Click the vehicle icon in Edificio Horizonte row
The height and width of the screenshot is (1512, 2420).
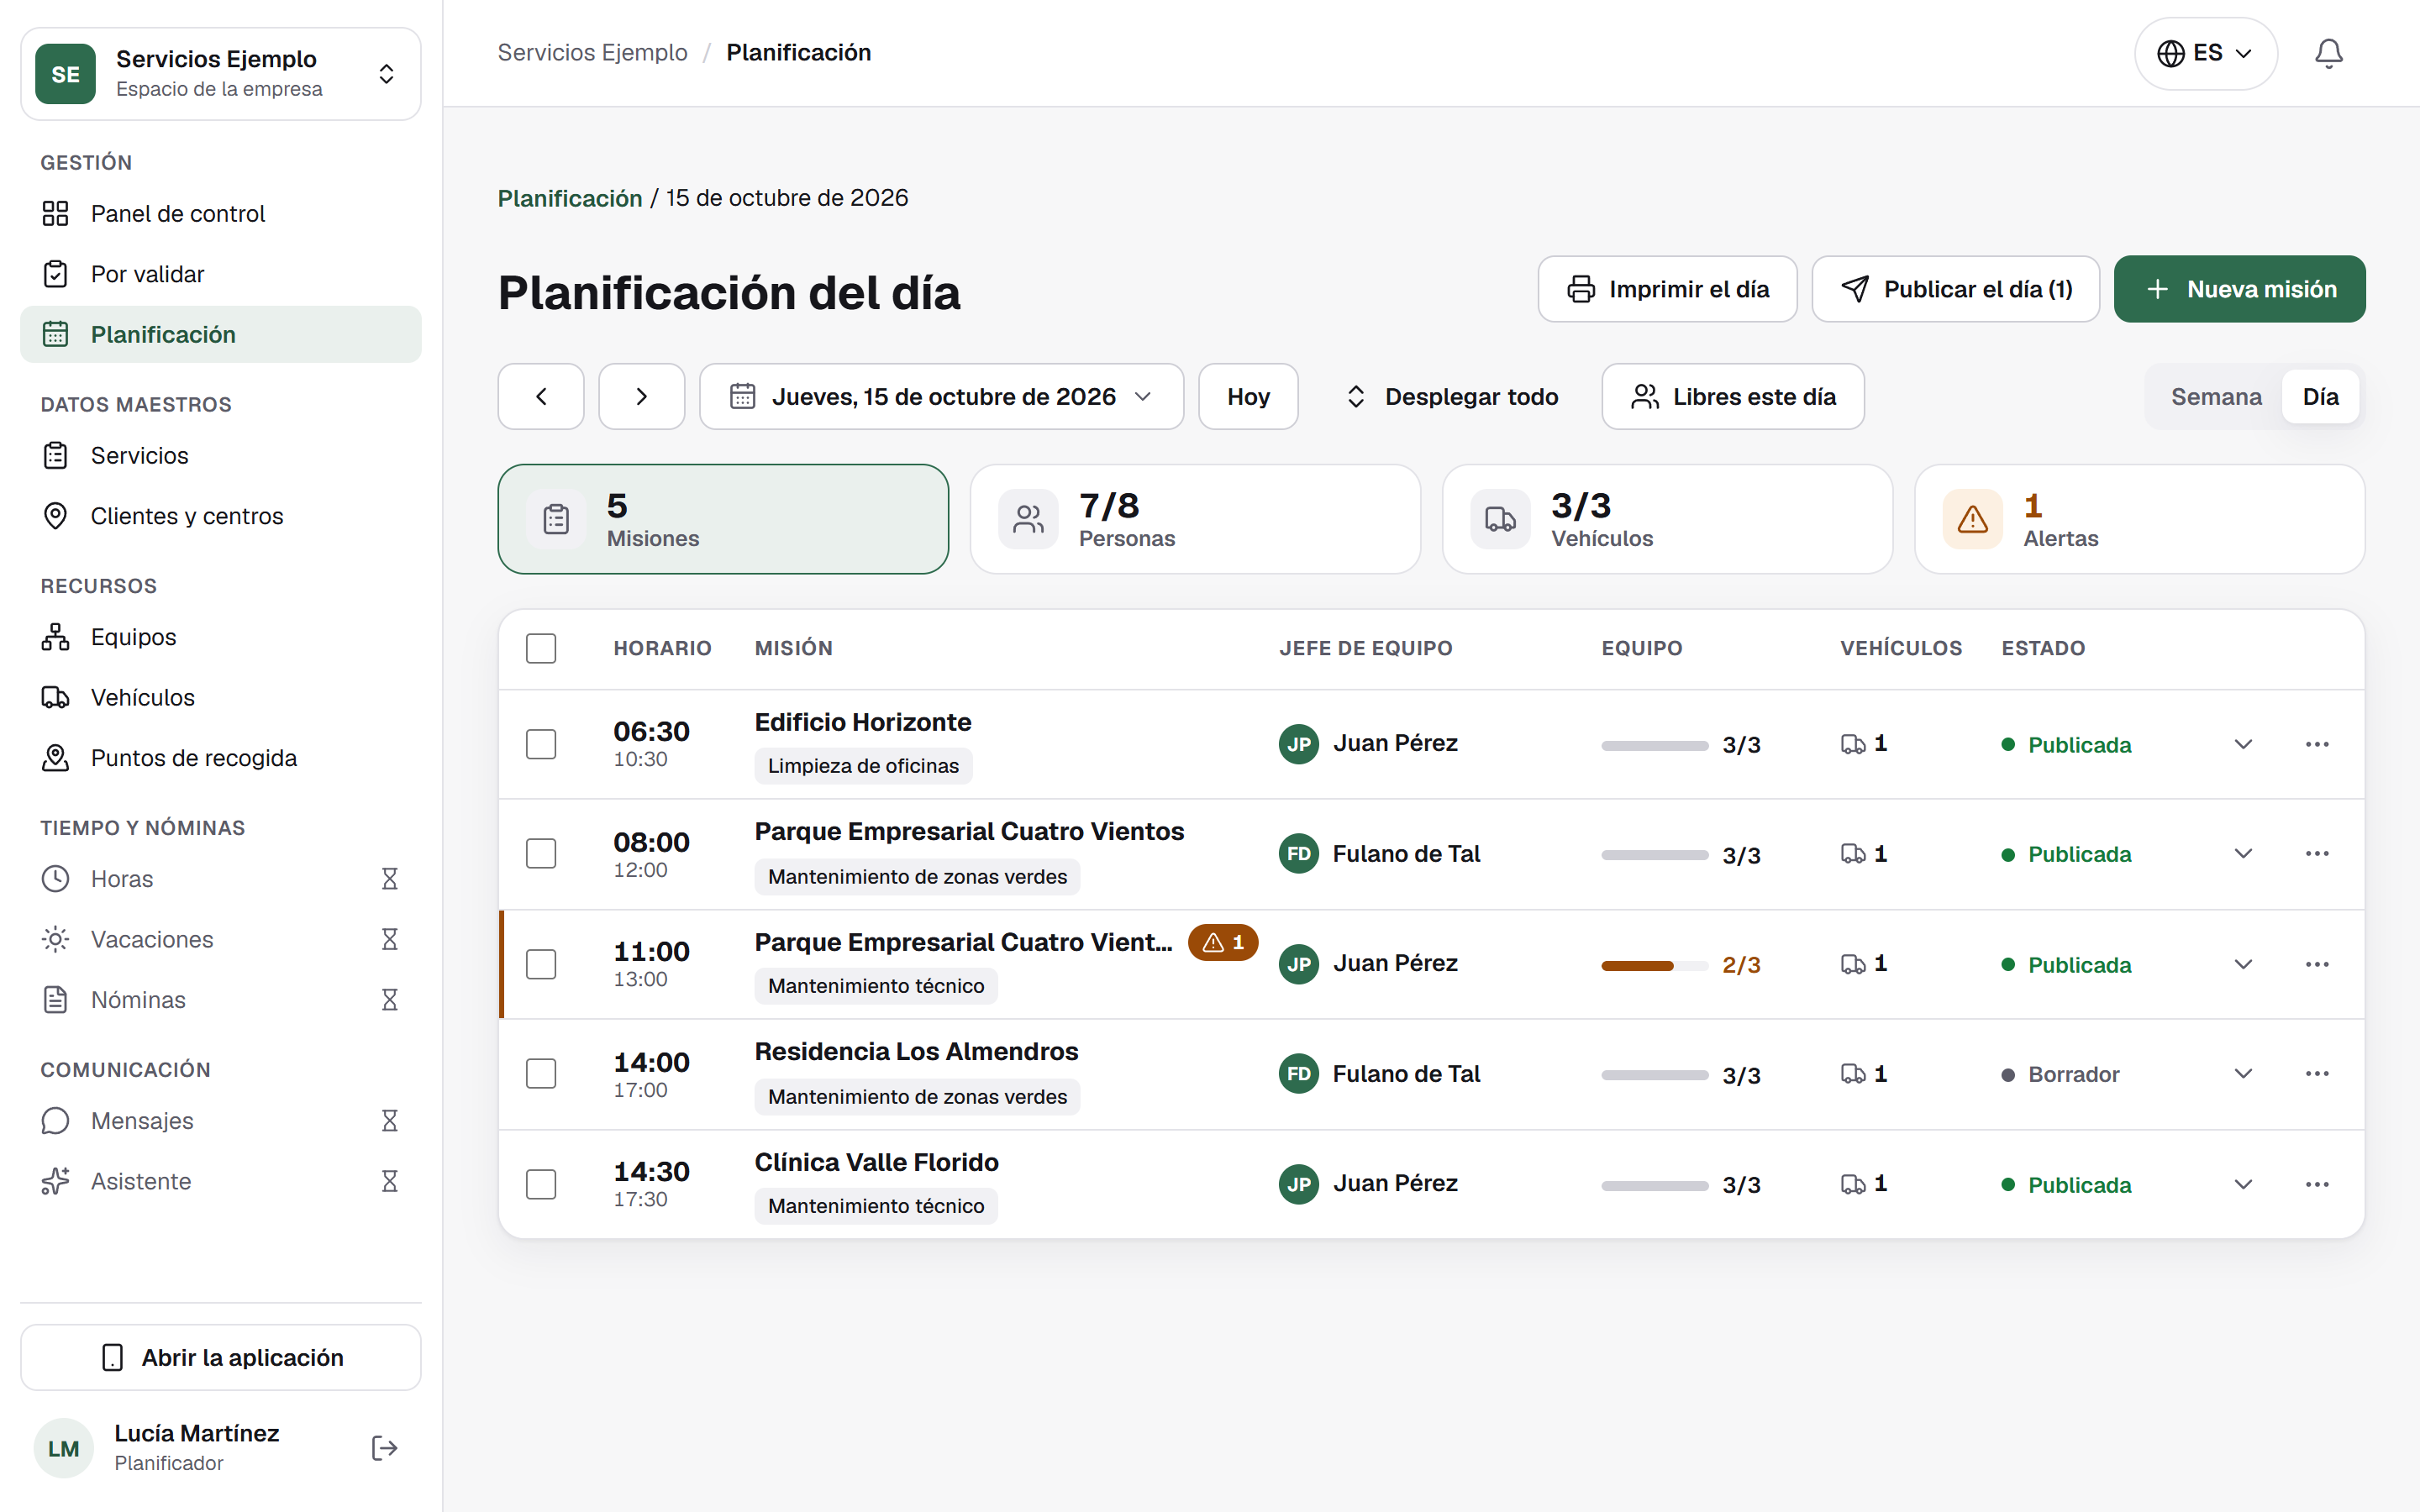[x=1852, y=744]
